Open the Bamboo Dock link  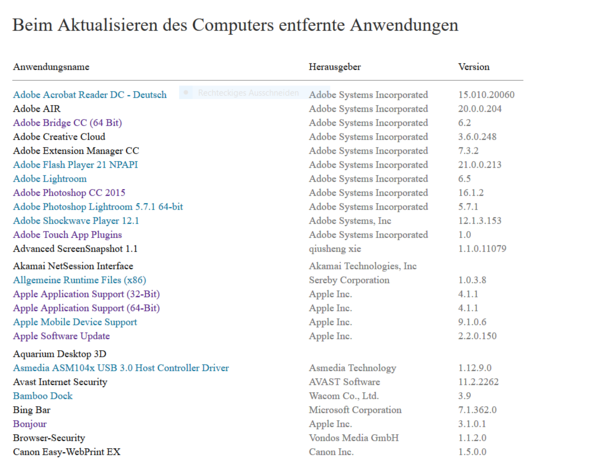(x=43, y=396)
